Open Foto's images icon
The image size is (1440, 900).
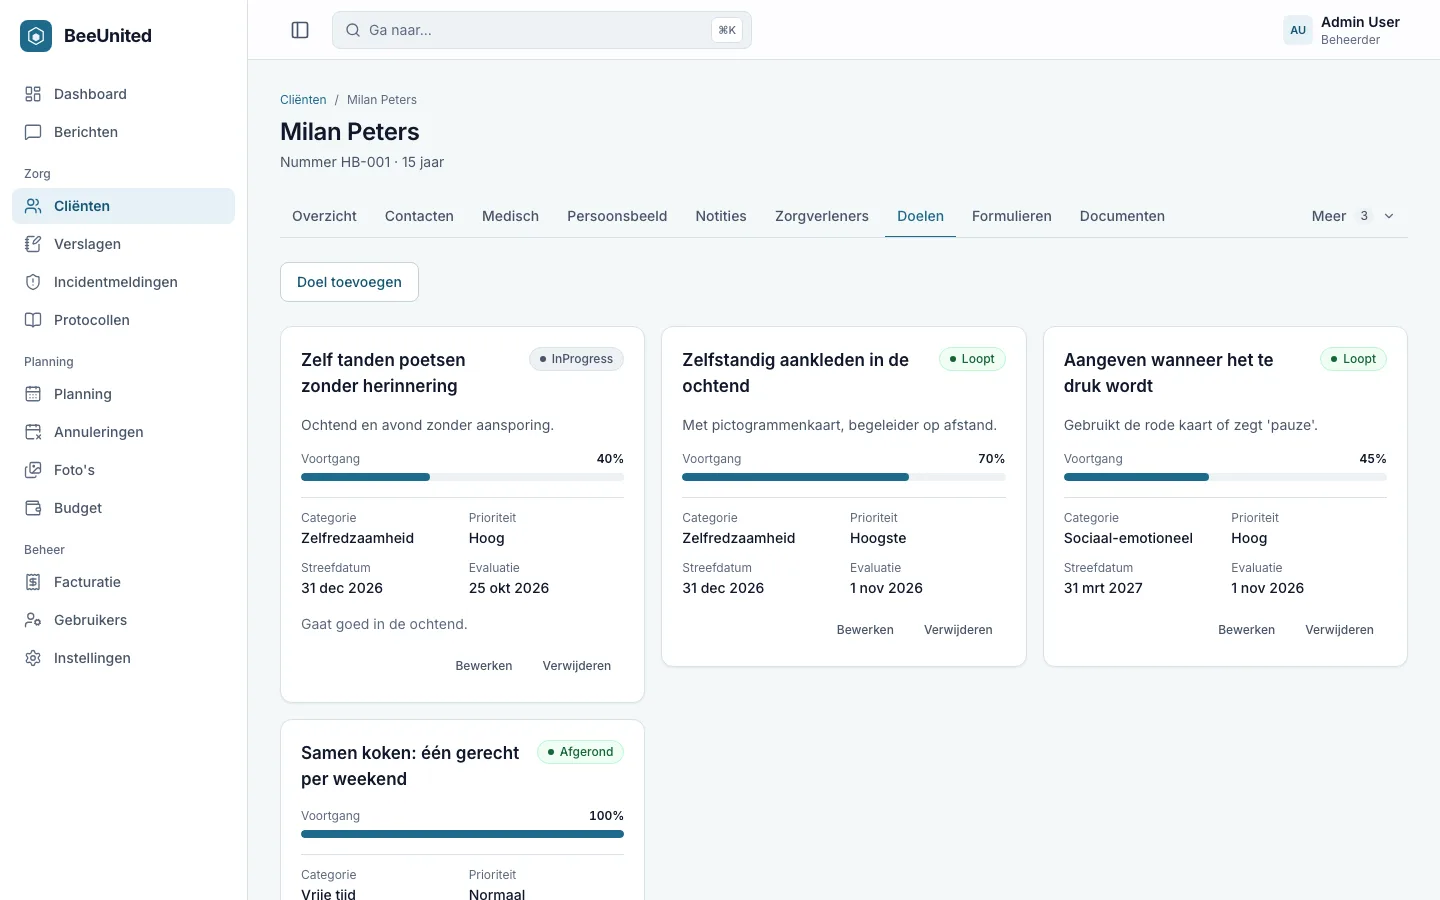pyautogui.click(x=33, y=470)
